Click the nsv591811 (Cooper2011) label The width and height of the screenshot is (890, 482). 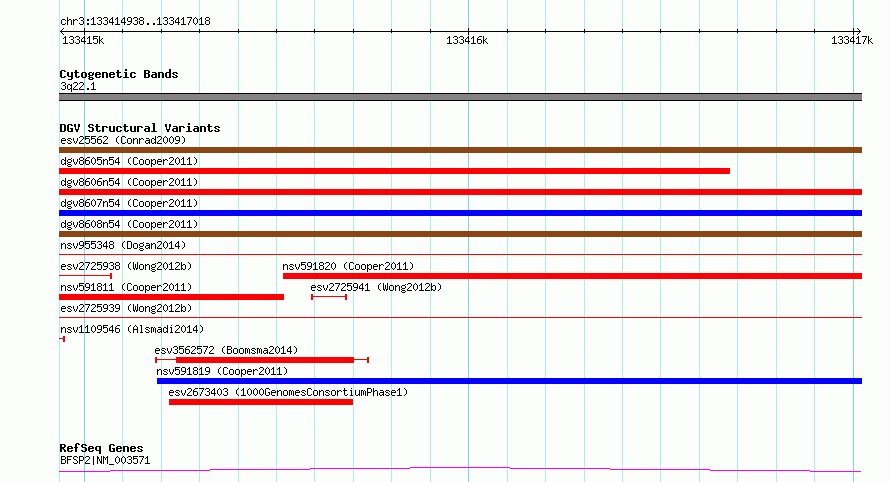tap(126, 287)
